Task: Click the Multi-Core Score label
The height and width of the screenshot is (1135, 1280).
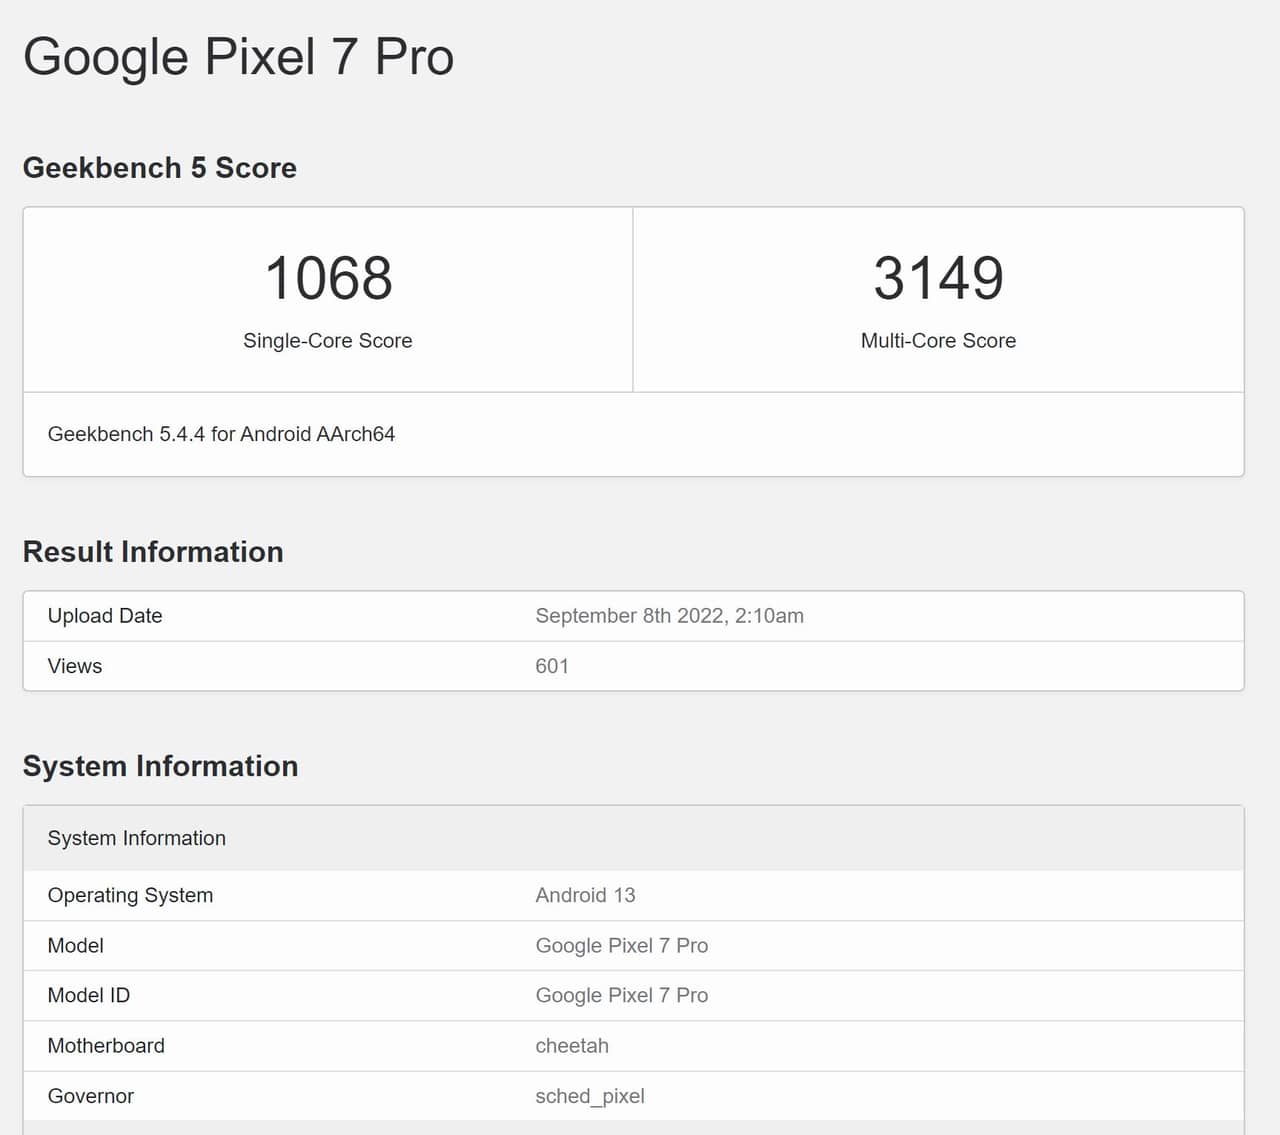Action: point(938,341)
